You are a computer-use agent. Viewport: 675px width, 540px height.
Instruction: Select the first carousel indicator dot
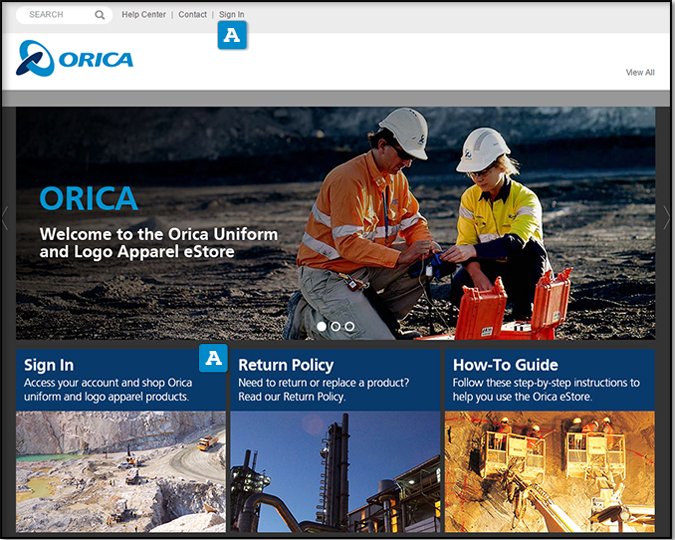coord(322,326)
